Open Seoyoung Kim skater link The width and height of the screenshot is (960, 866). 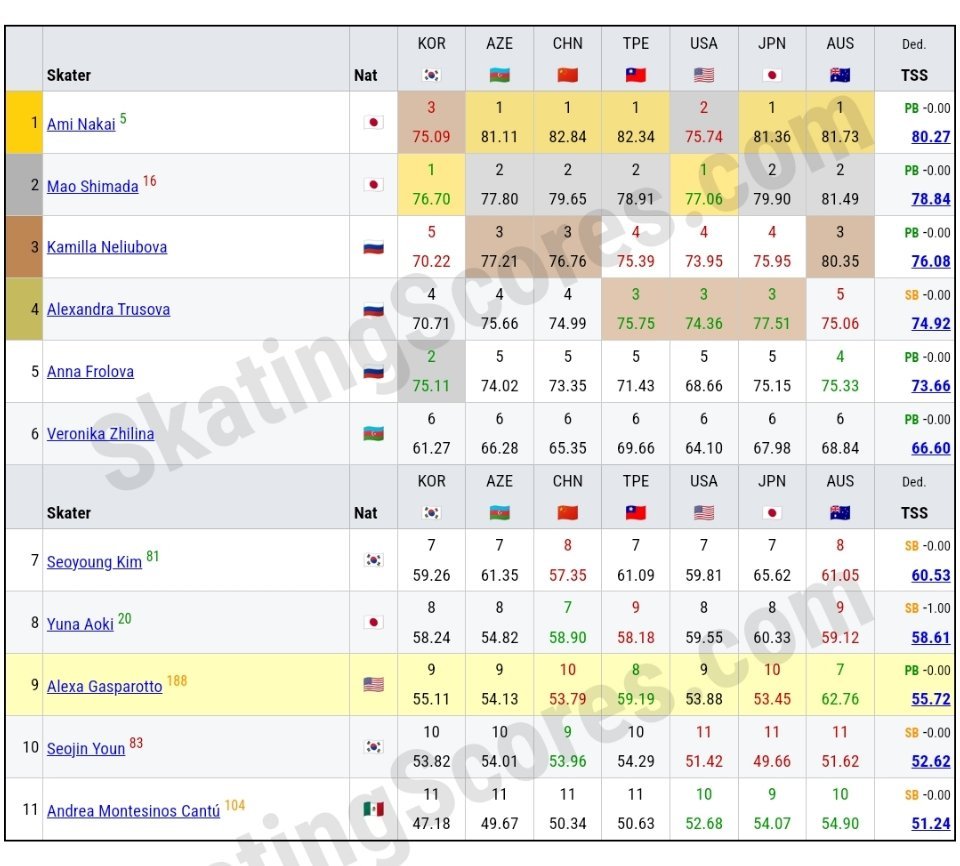(x=94, y=562)
